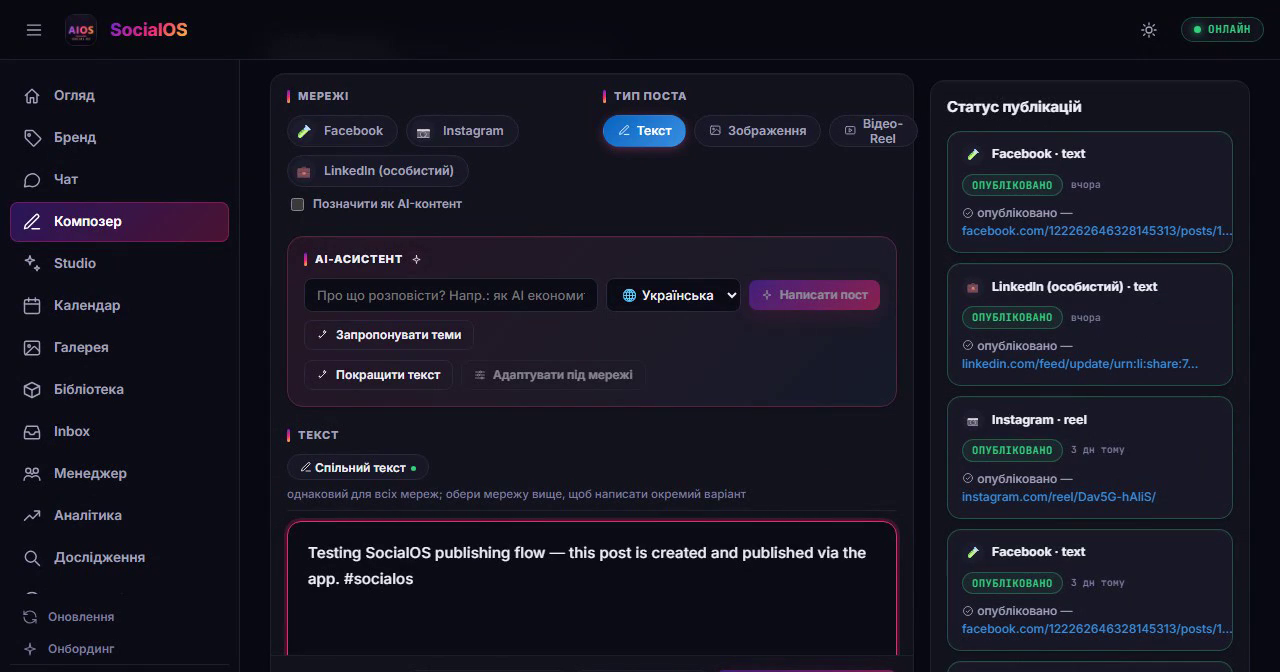Screen dimensions: 1280x672
Task: Open the first facebook.com/122262646328145313 post link
Action: pos(1097,231)
